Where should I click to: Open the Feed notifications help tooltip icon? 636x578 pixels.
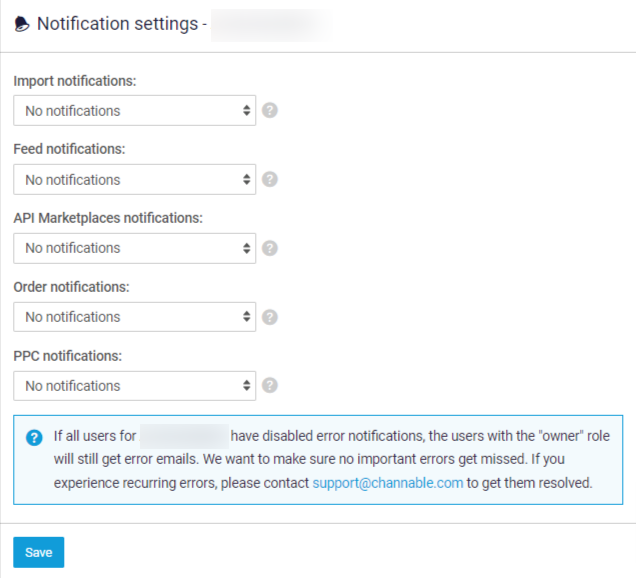click(269, 180)
